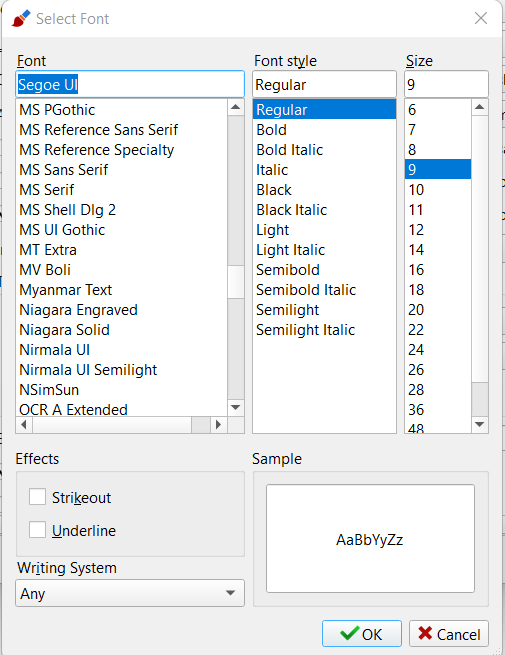Screen dimensions: 505x655
Task: Select Italic font style
Action: 325,170
